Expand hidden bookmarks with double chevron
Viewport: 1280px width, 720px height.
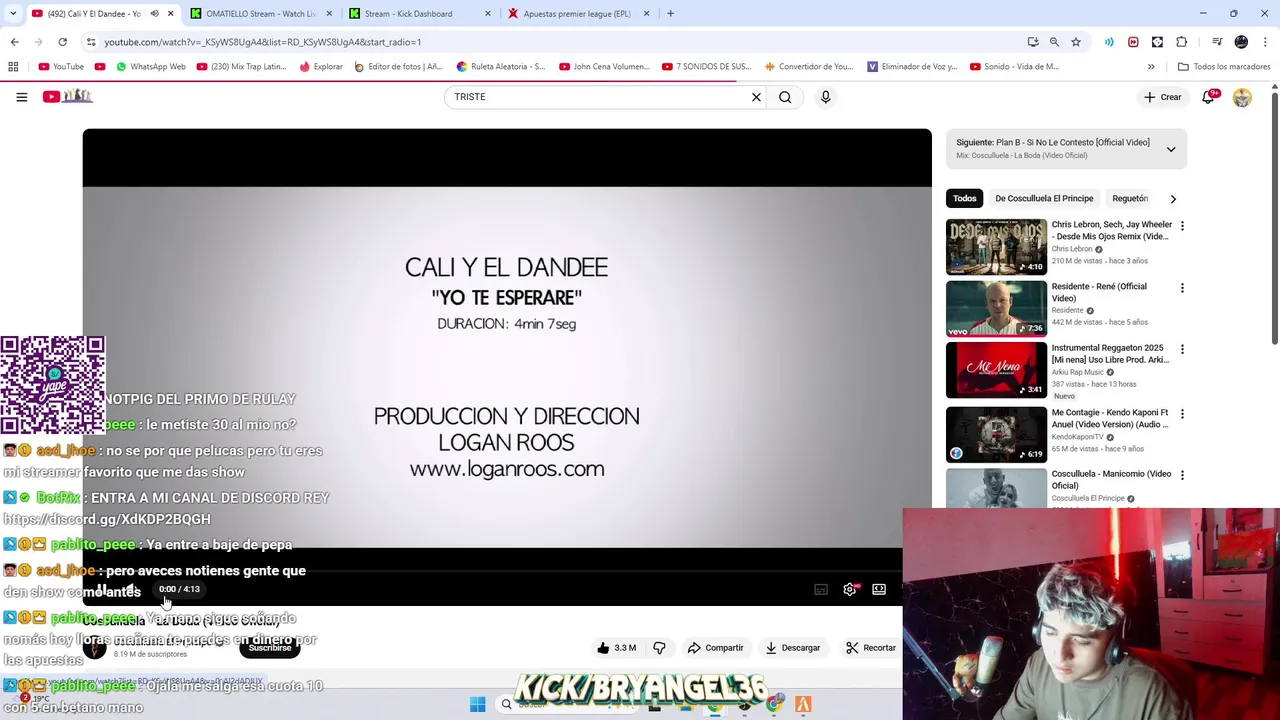click(1151, 67)
